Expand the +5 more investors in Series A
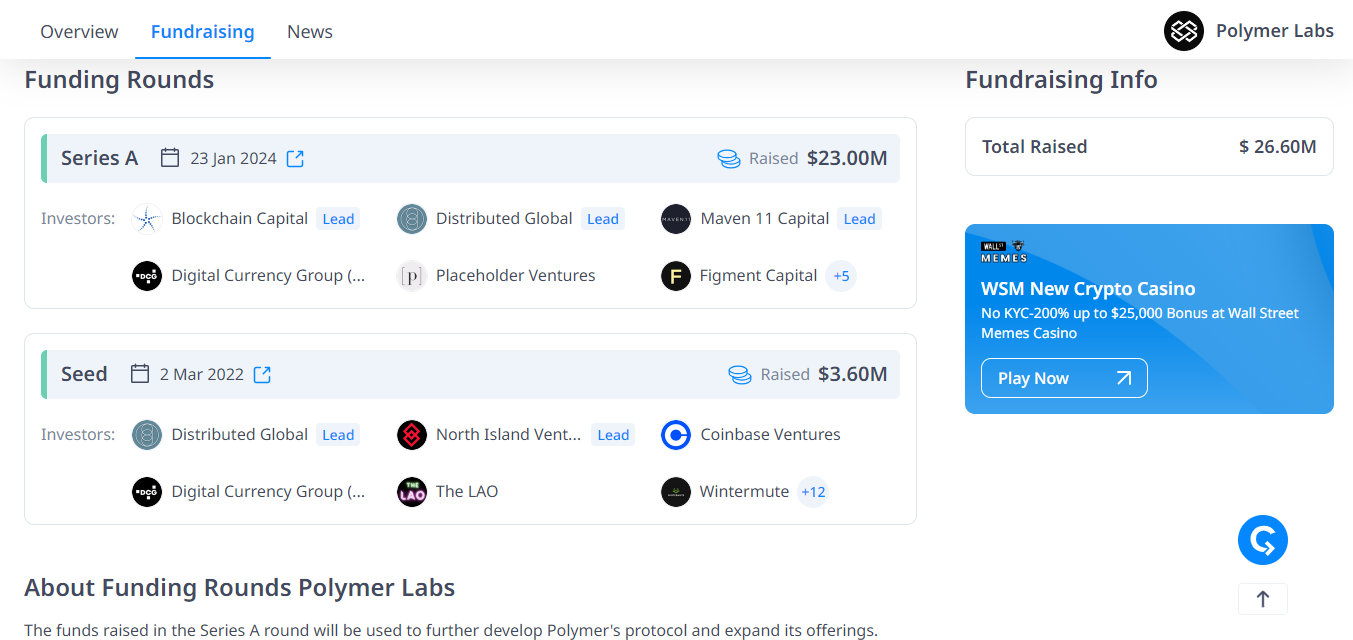Screen dimensions: 1353x640 pos(841,276)
